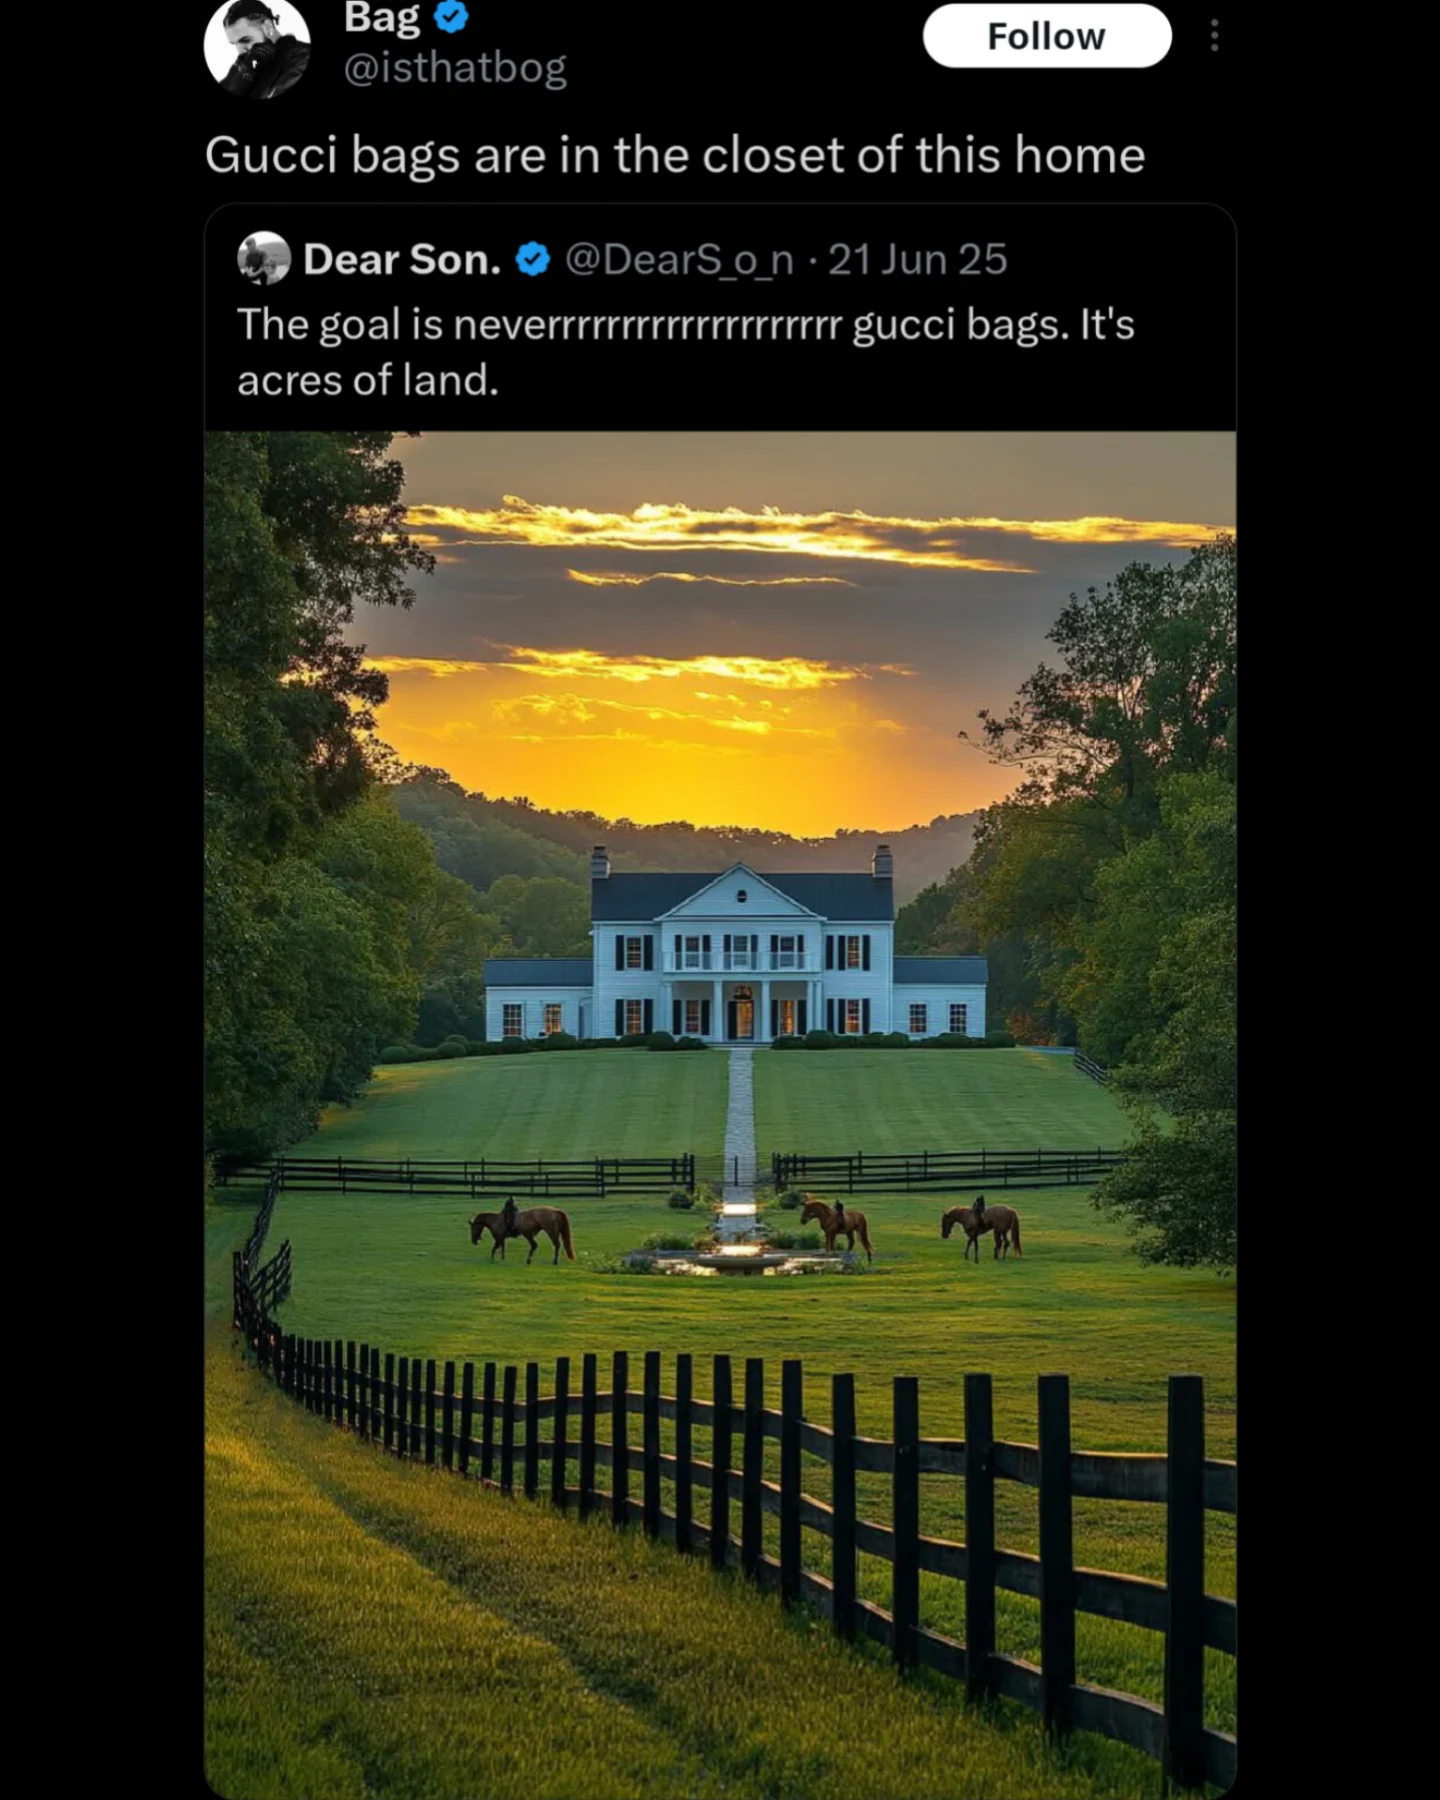Screen dimensions: 1440x1800
Task: Open quoted post text about acres of land
Action: pos(686,352)
